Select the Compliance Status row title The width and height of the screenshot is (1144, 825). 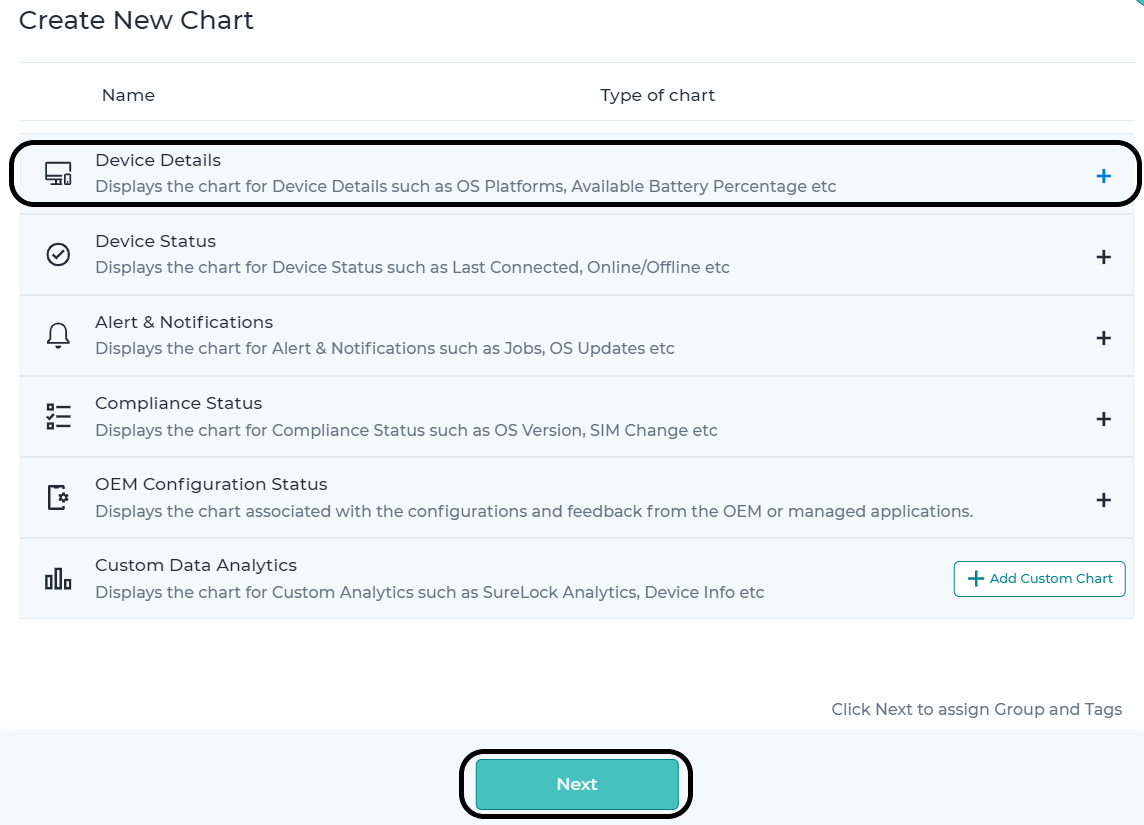[179, 403]
